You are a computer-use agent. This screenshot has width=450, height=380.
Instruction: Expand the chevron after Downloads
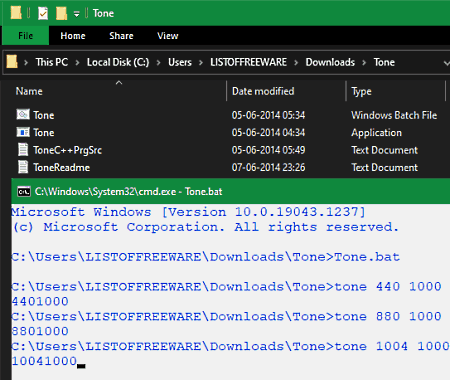pos(364,62)
